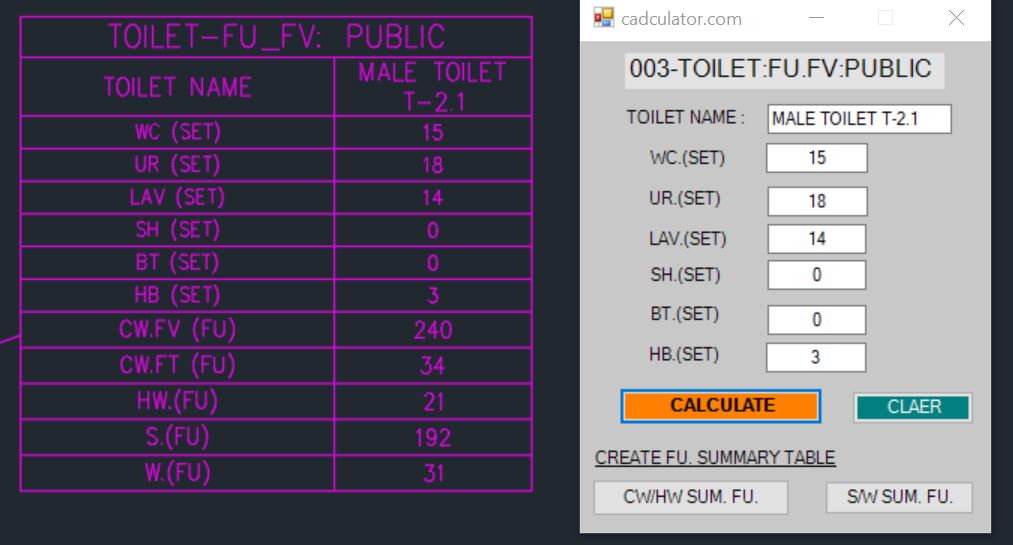This screenshot has height=545, width=1013.
Task: Select the UR.(SET) input box
Action: click(817, 201)
